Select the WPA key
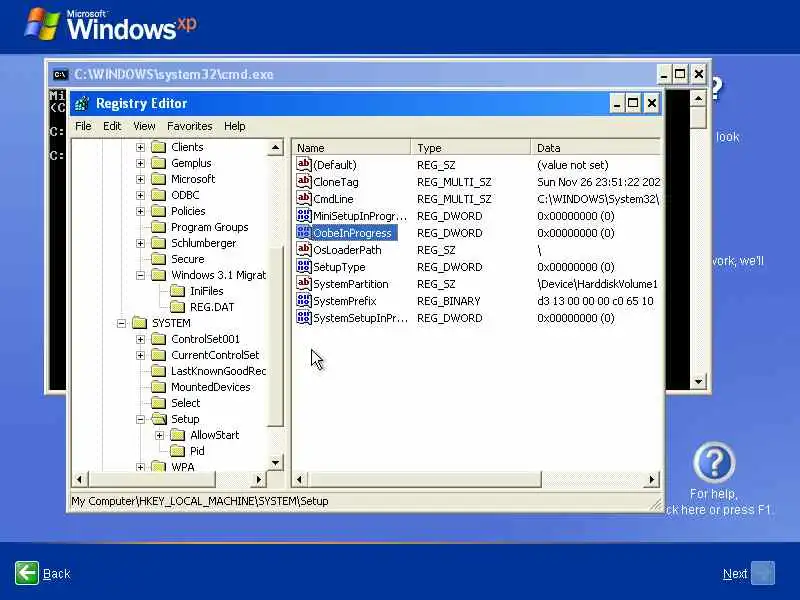Viewport: 800px width, 600px height. (183, 467)
